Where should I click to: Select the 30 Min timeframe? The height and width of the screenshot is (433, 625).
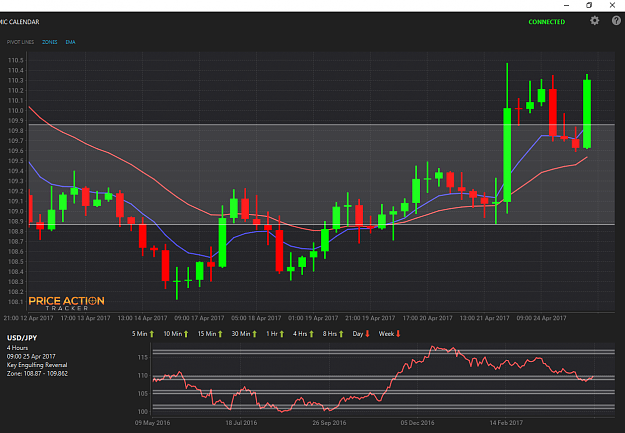pyautogui.click(x=241, y=334)
